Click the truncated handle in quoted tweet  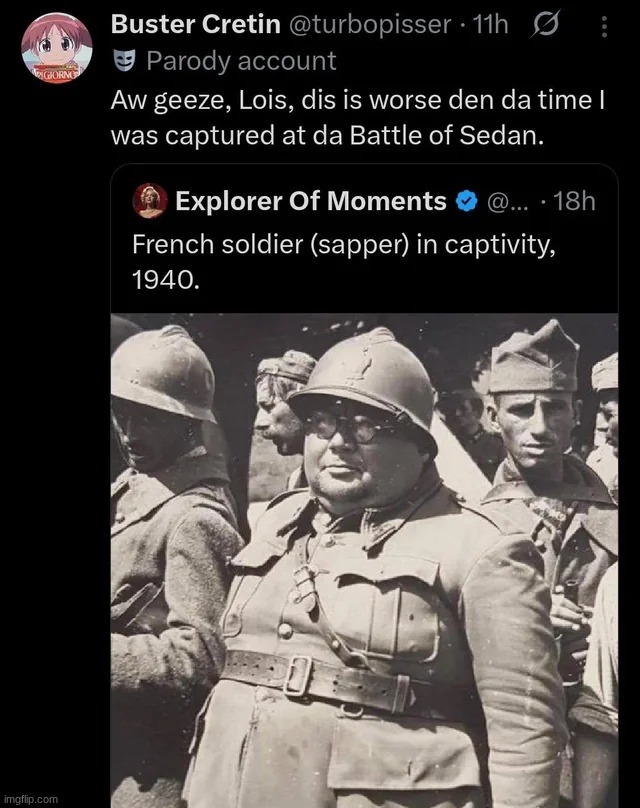pyautogui.click(x=505, y=201)
